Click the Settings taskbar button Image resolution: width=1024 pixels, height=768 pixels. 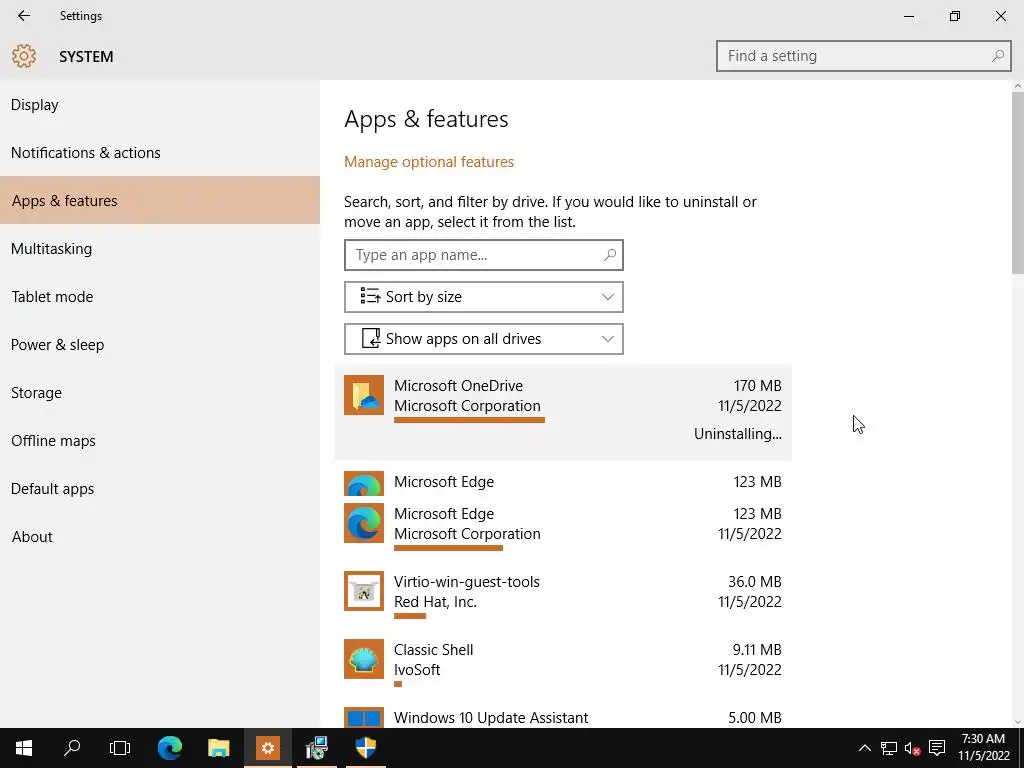tap(268, 748)
